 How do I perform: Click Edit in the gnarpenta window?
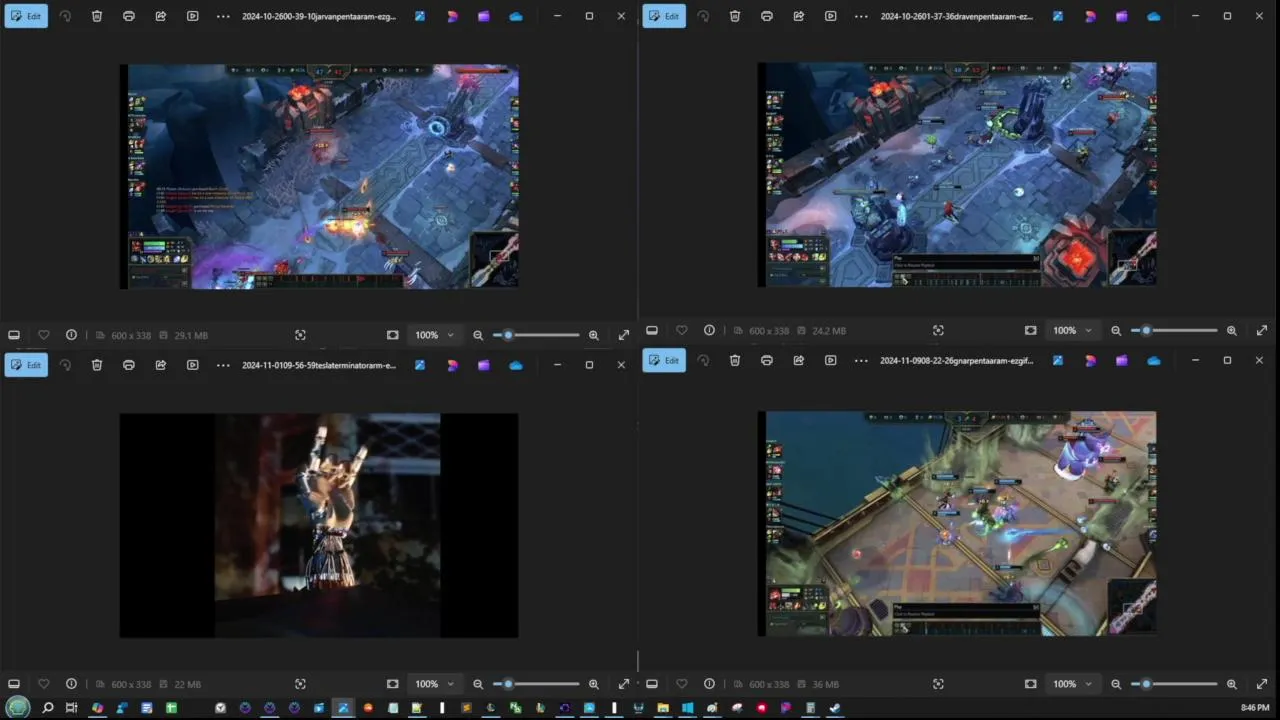click(x=664, y=360)
